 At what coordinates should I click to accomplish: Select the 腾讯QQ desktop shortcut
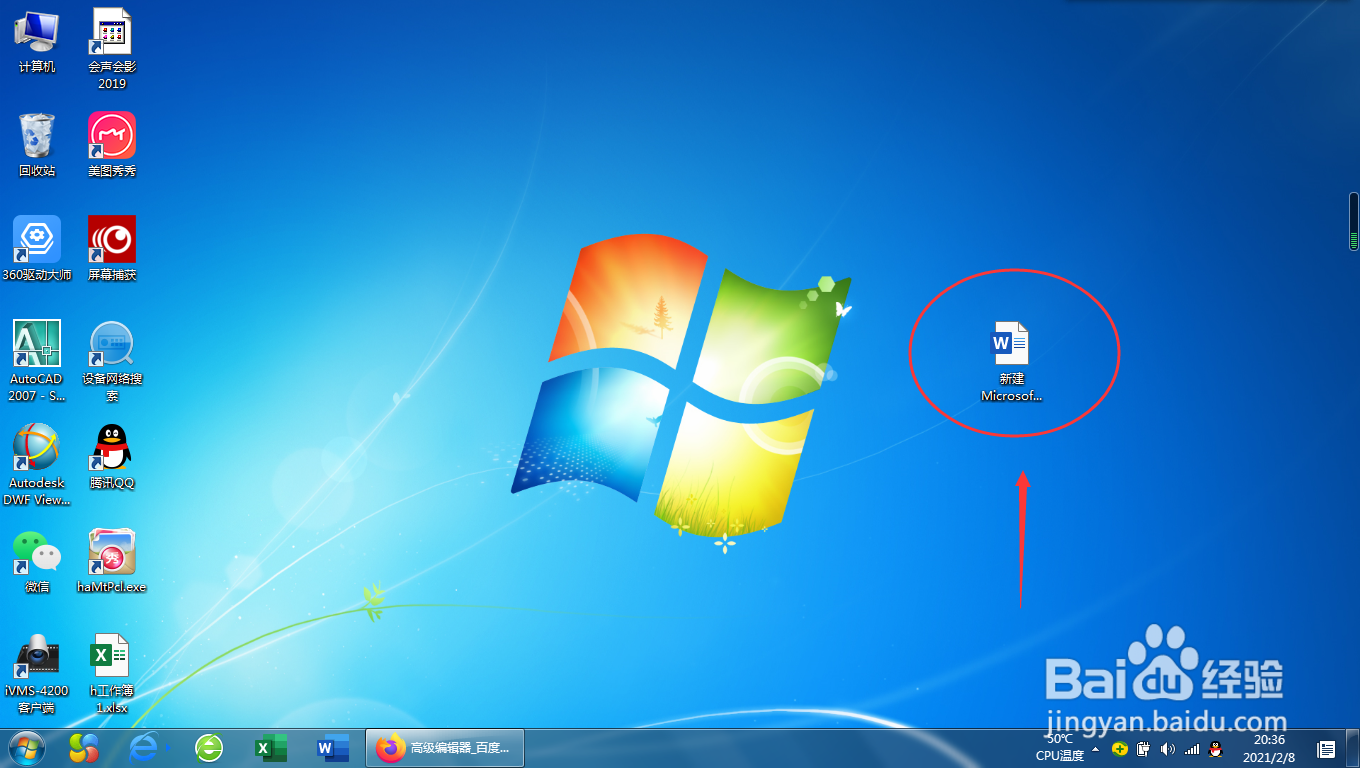coord(112,456)
